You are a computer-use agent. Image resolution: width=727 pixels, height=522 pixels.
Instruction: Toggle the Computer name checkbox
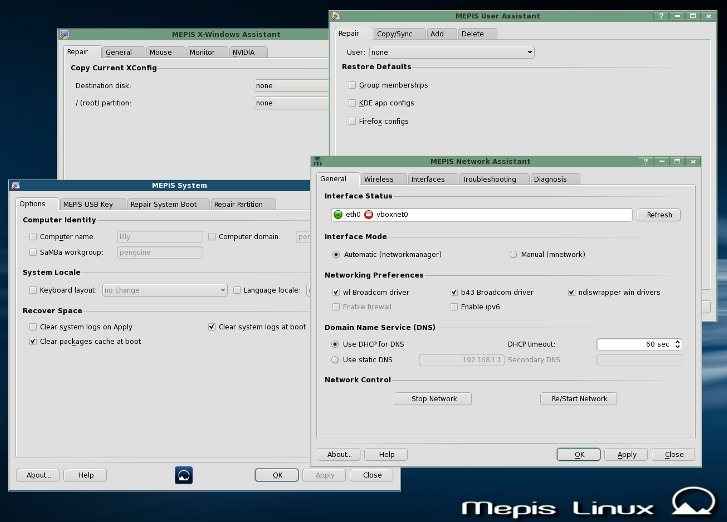(33, 236)
